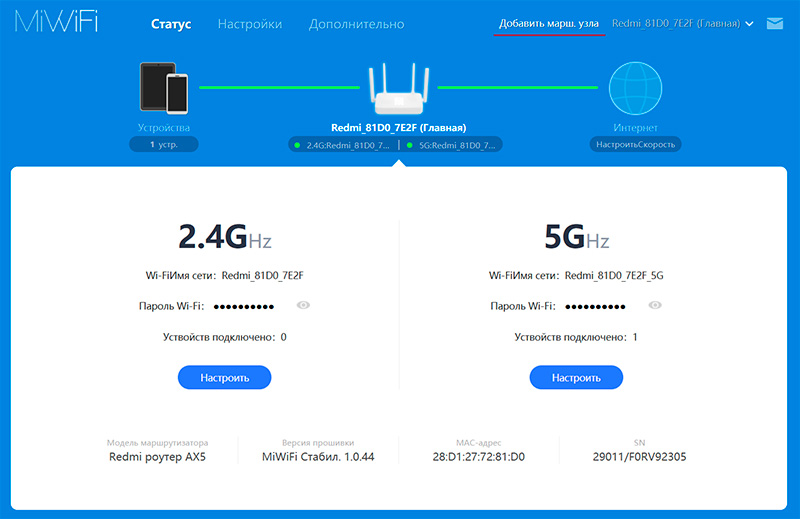The image size is (800, 519).
Task: Click the 1 устр. devices badge
Action: [164, 144]
